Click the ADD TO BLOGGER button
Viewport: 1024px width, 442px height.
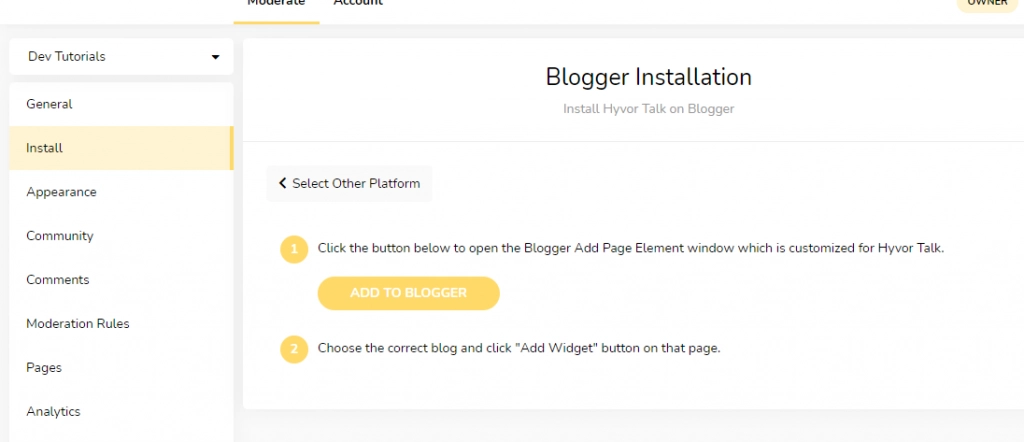408,293
